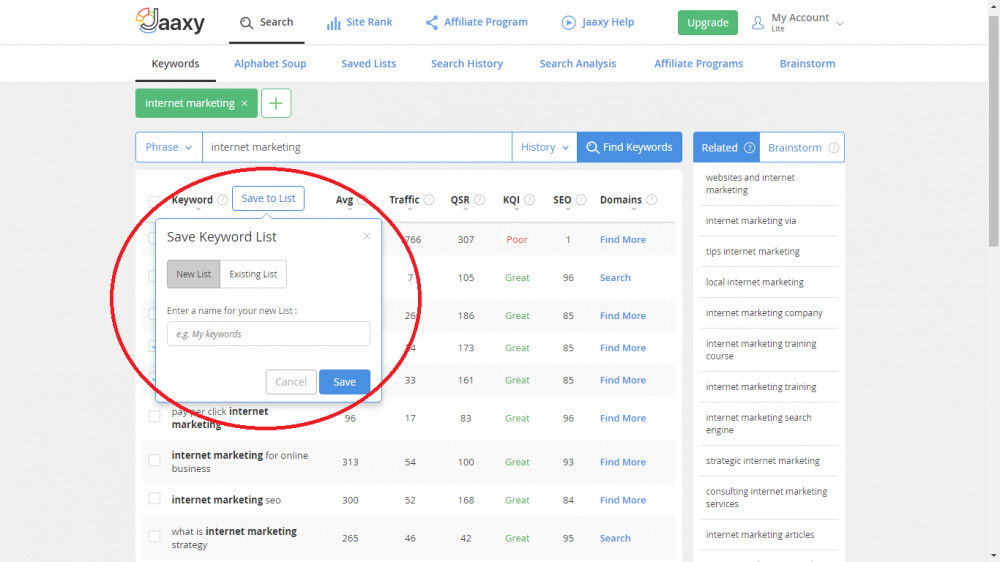Viewport: 1000px width, 562px height.
Task: Switch to Keywords tab
Action: tap(175, 63)
